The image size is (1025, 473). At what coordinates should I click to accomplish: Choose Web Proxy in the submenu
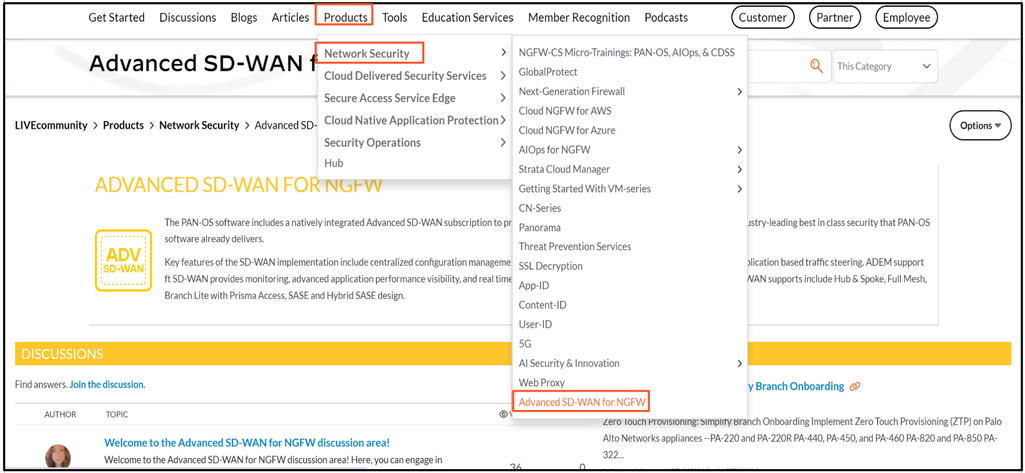(x=541, y=383)
